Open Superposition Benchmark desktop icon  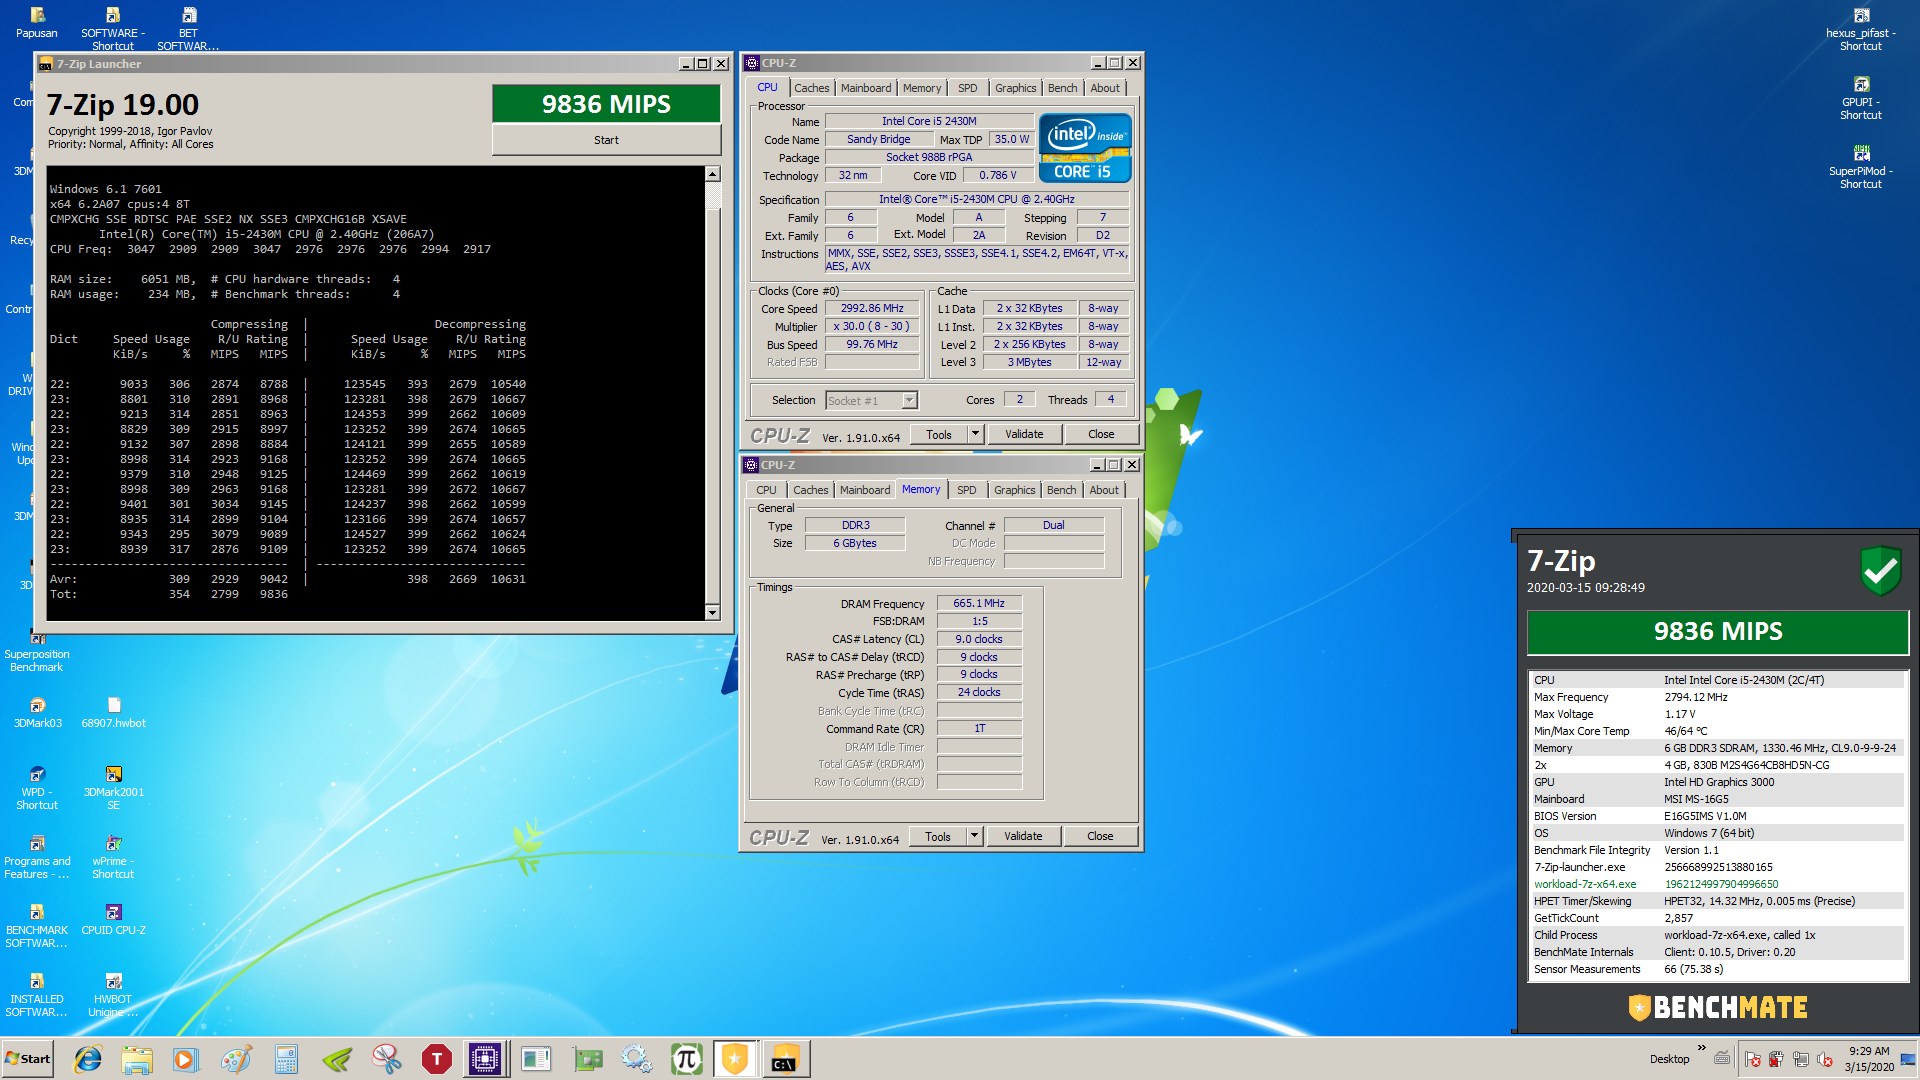pyautogui.click(x=37, y=654)
